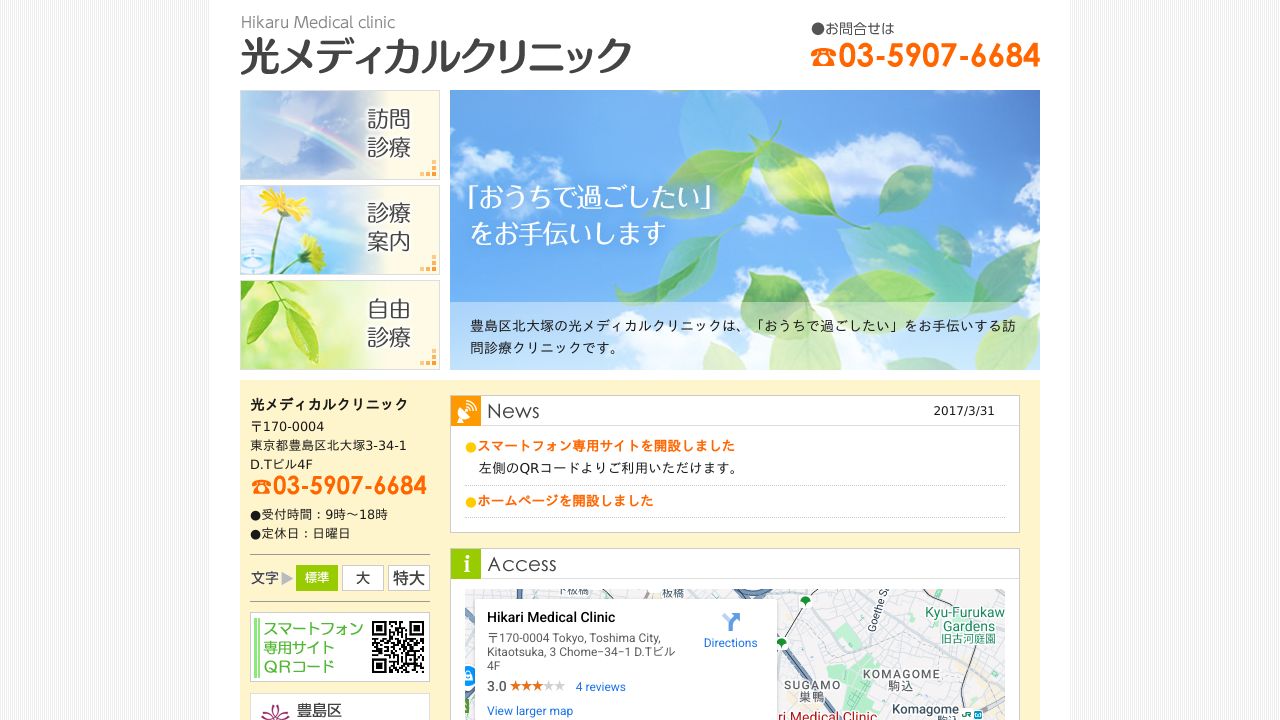Enable 特大 extra-large text size
This screenshot has width=1280, height=720.
click(x=408, y=578)
